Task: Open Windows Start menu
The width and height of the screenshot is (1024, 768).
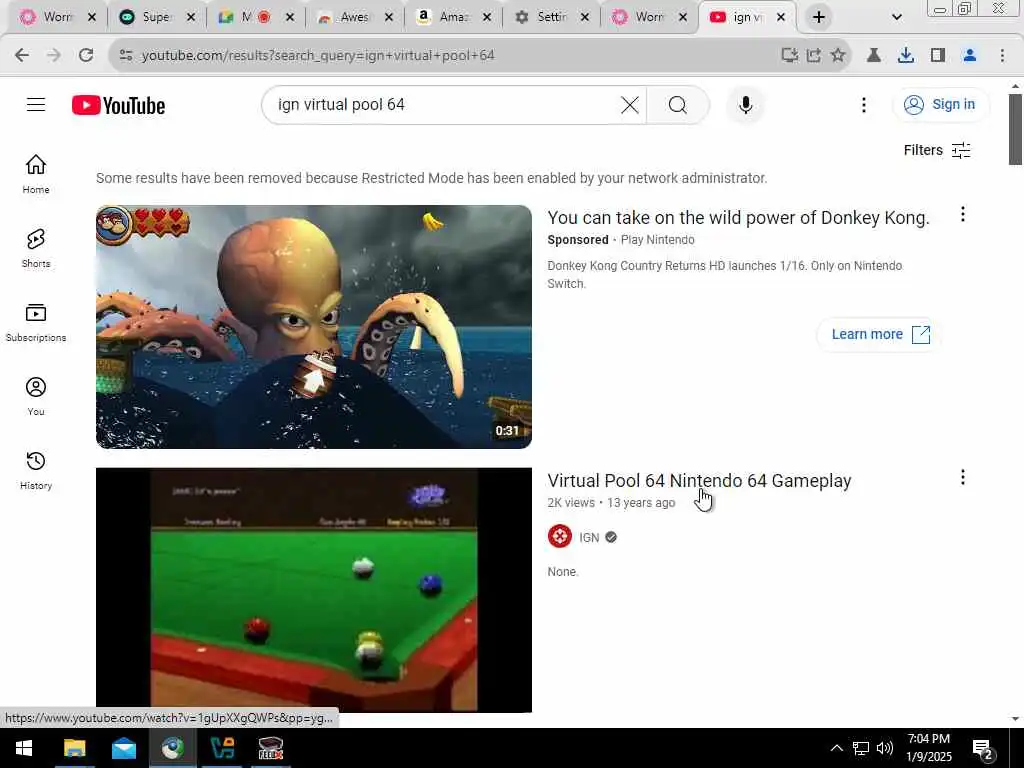Action: pyautogui.click(x=24, y=748)
